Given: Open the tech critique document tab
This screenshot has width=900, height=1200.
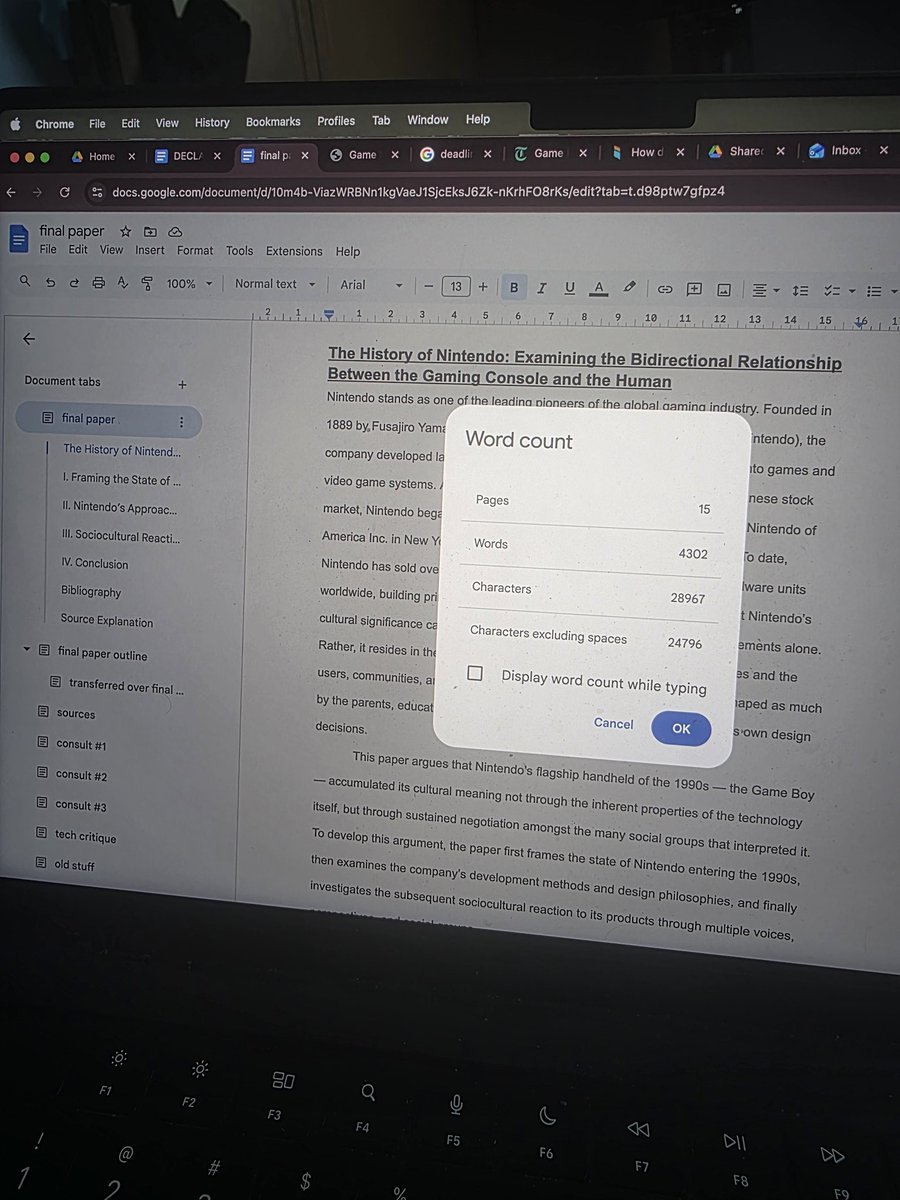Looking at the screenshot, I should [x=85, y=836].
